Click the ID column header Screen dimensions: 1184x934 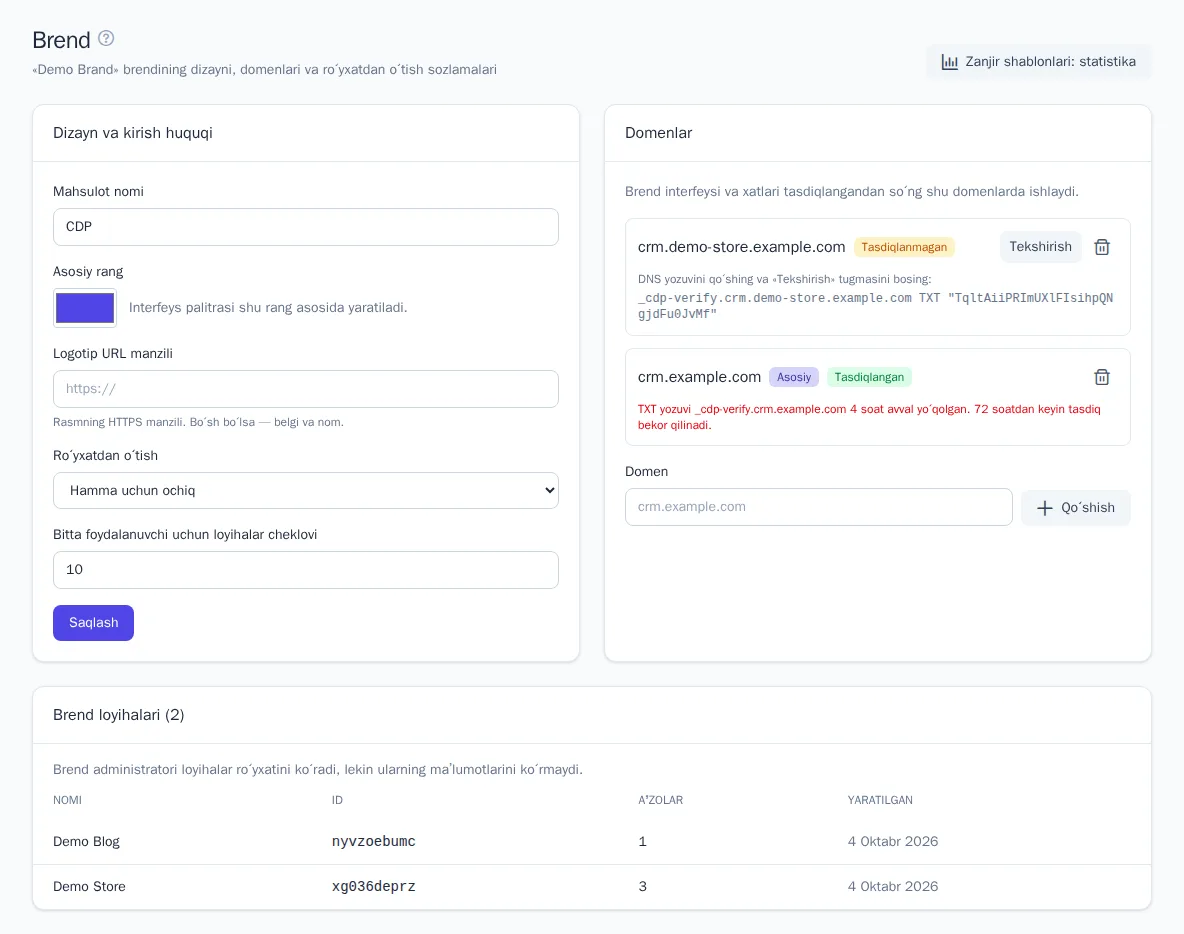point(337,800)
